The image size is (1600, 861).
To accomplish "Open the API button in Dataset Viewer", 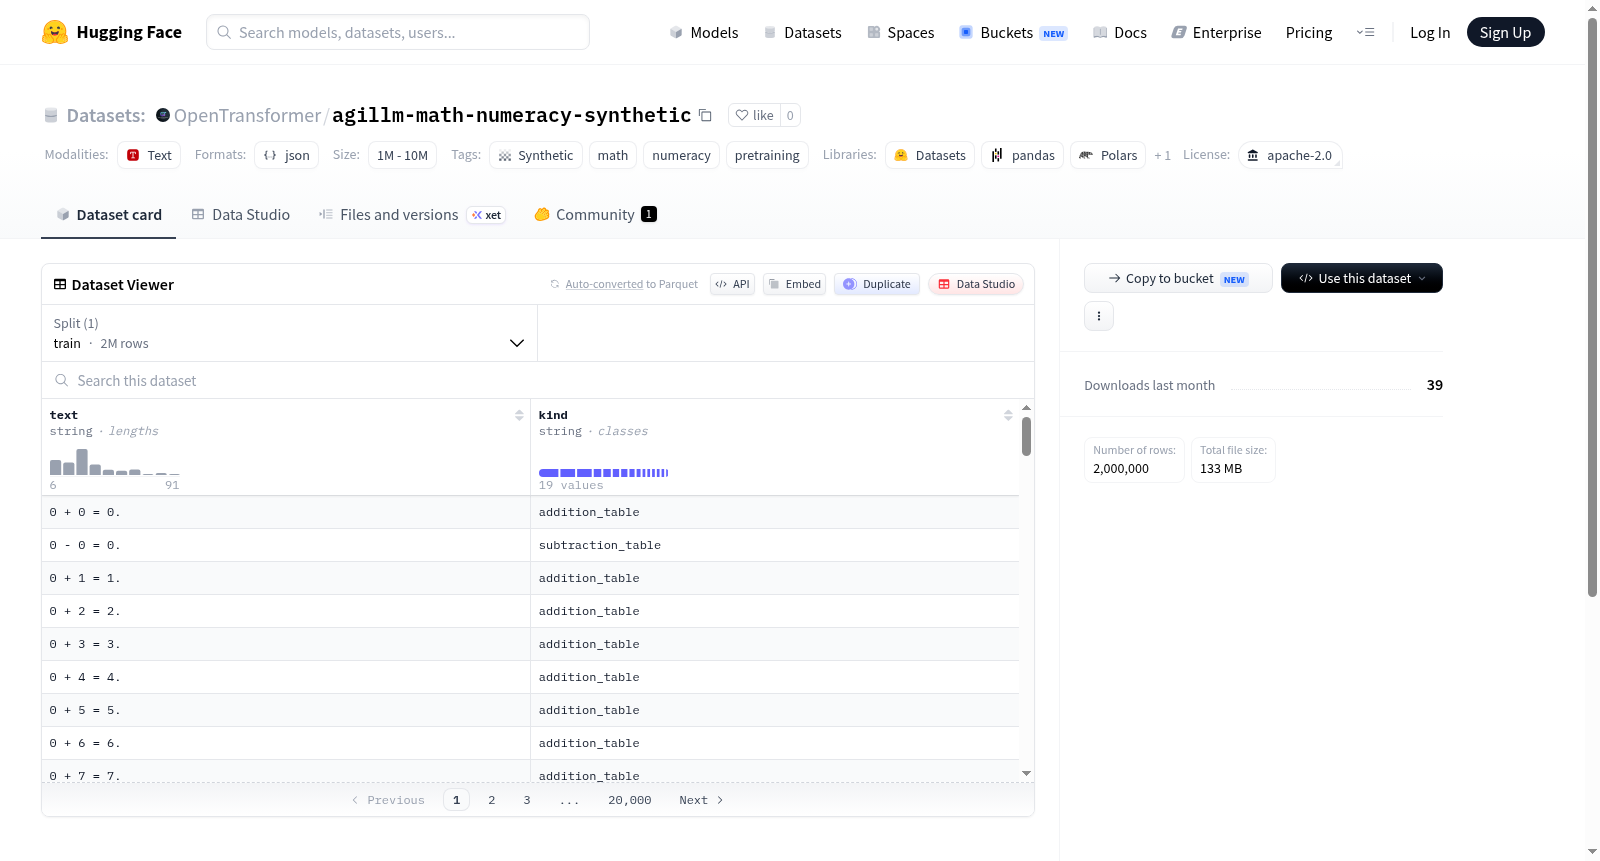I will [x=732, y=284].
